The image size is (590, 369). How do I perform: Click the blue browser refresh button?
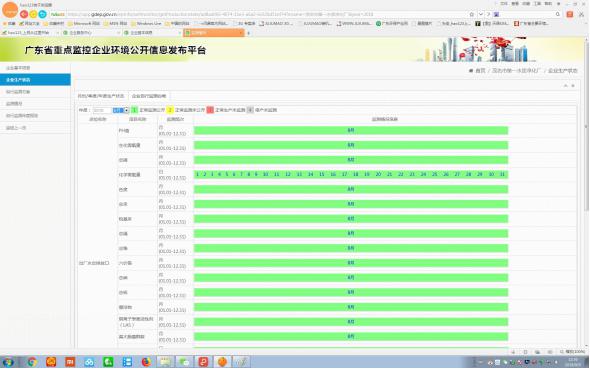click(x=43, y=14)
